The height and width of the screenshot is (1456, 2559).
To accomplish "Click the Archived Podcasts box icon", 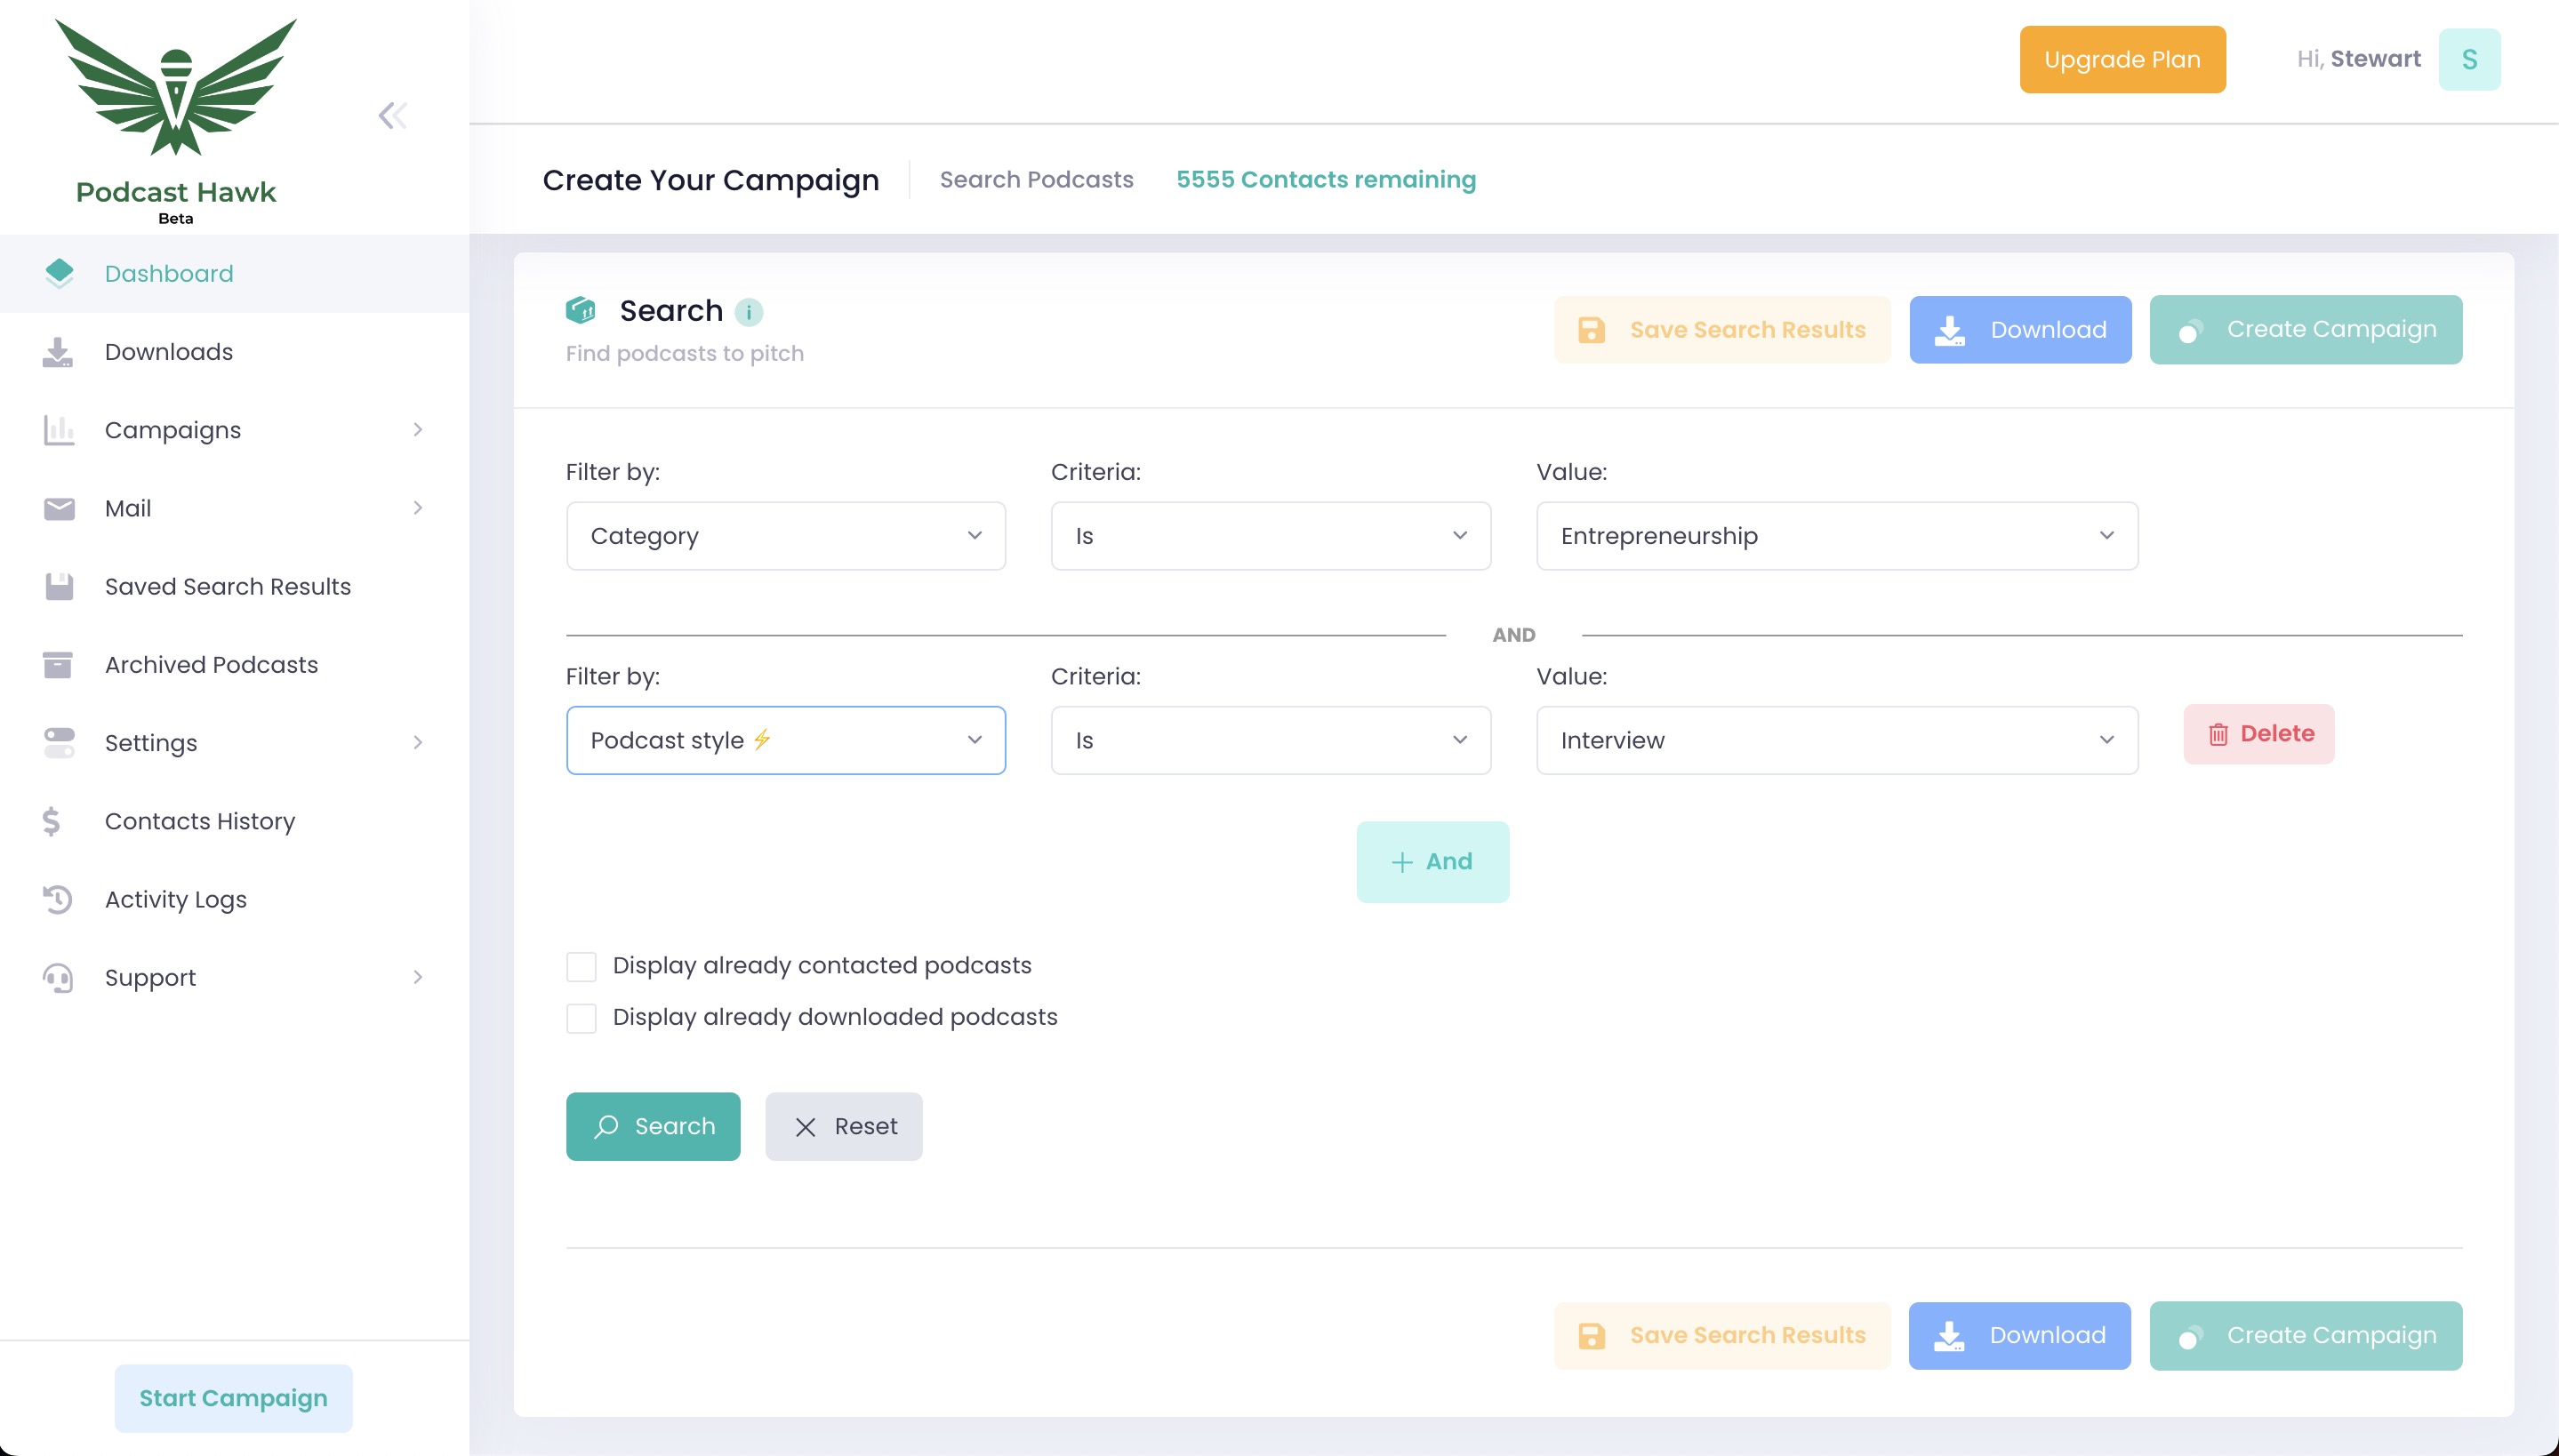I will (58, 665).
